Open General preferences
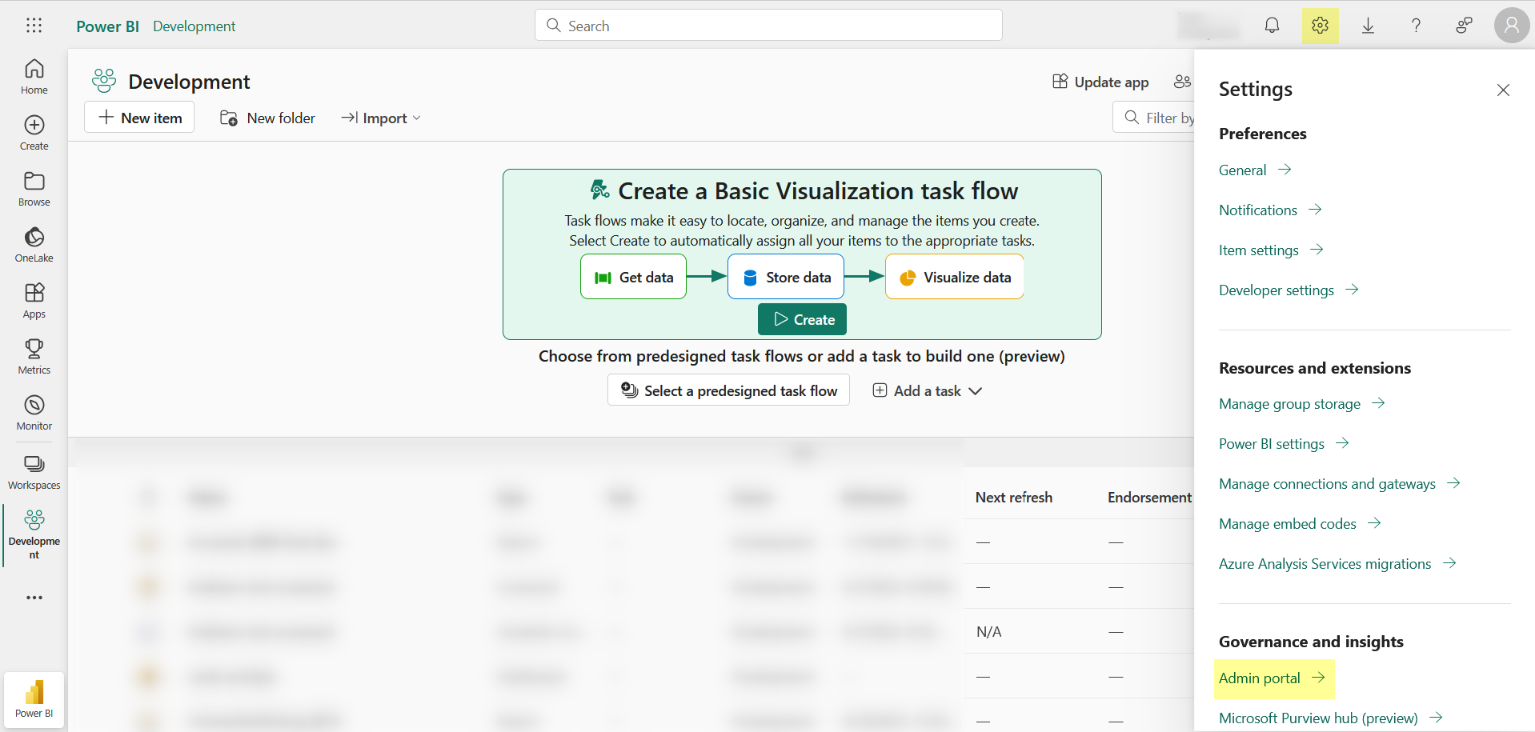The height and width of the screenshot is (732, 1535). coord(1255,170)
